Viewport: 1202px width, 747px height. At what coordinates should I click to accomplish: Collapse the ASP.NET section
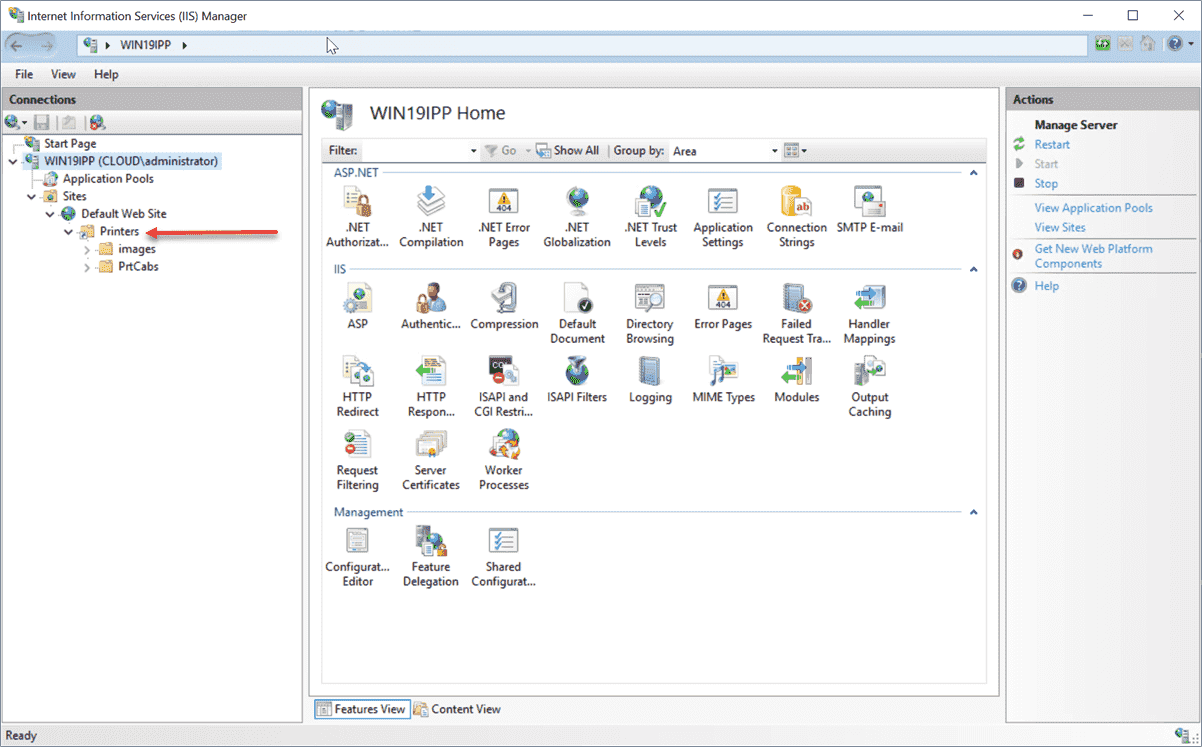[972, 171]
